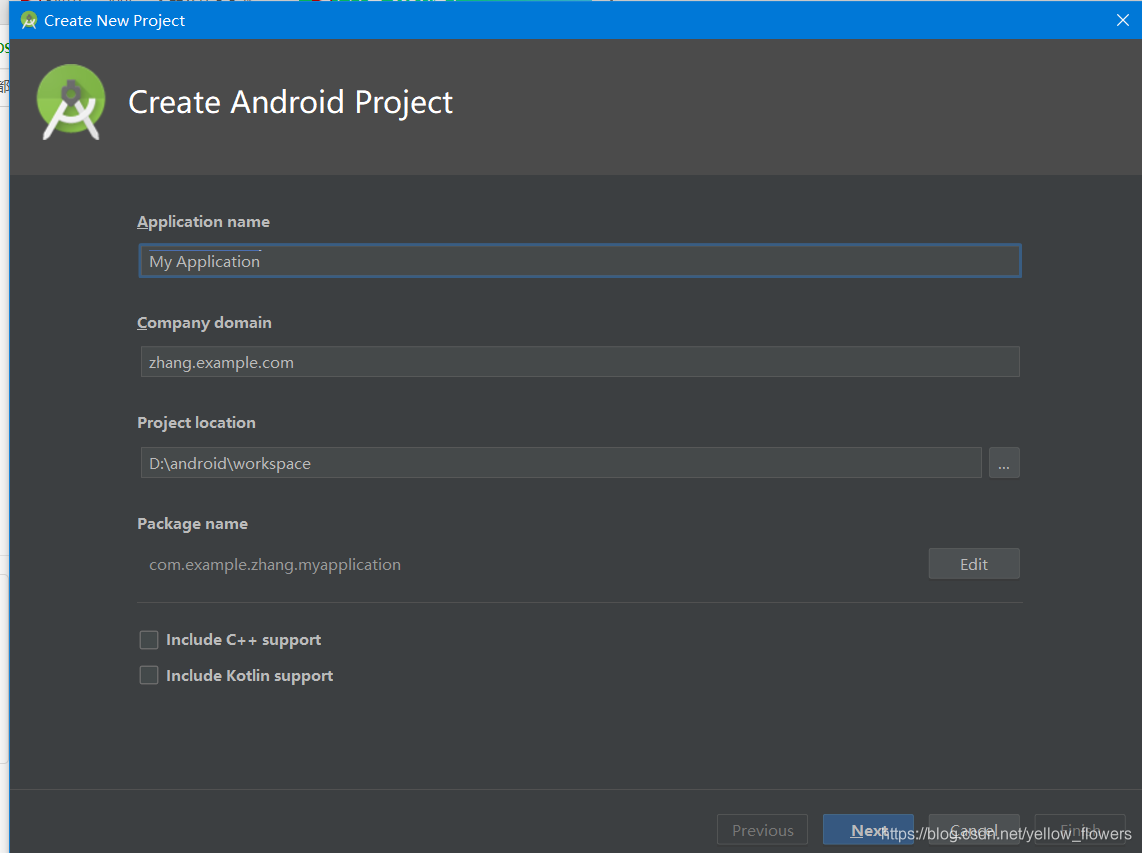Screen dimensions: 1142x853
Task: Close the Create New Project dialog
Action: (x=1122, y=20)
